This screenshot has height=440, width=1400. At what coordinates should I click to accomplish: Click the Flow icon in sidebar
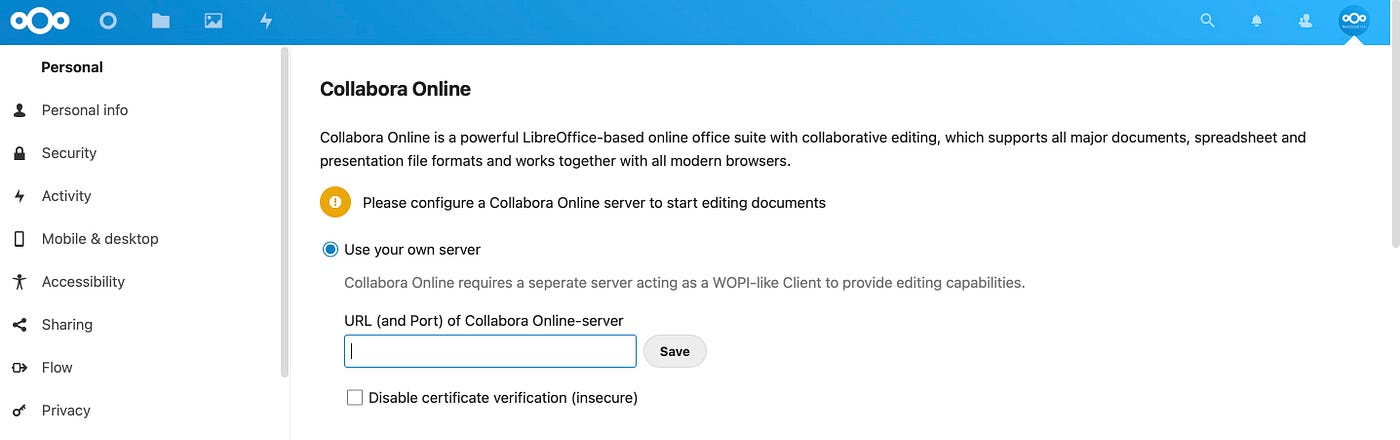pyautogui.click(x=19, y=368)
